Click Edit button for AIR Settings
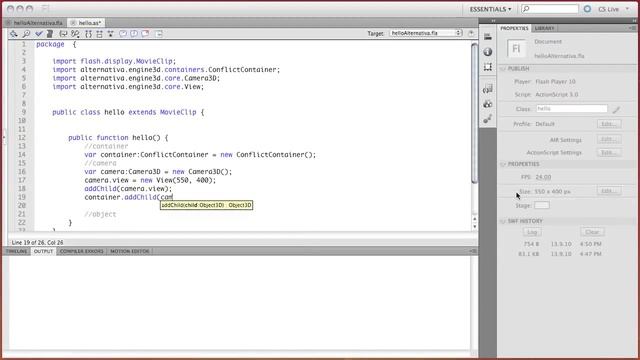 609,139
